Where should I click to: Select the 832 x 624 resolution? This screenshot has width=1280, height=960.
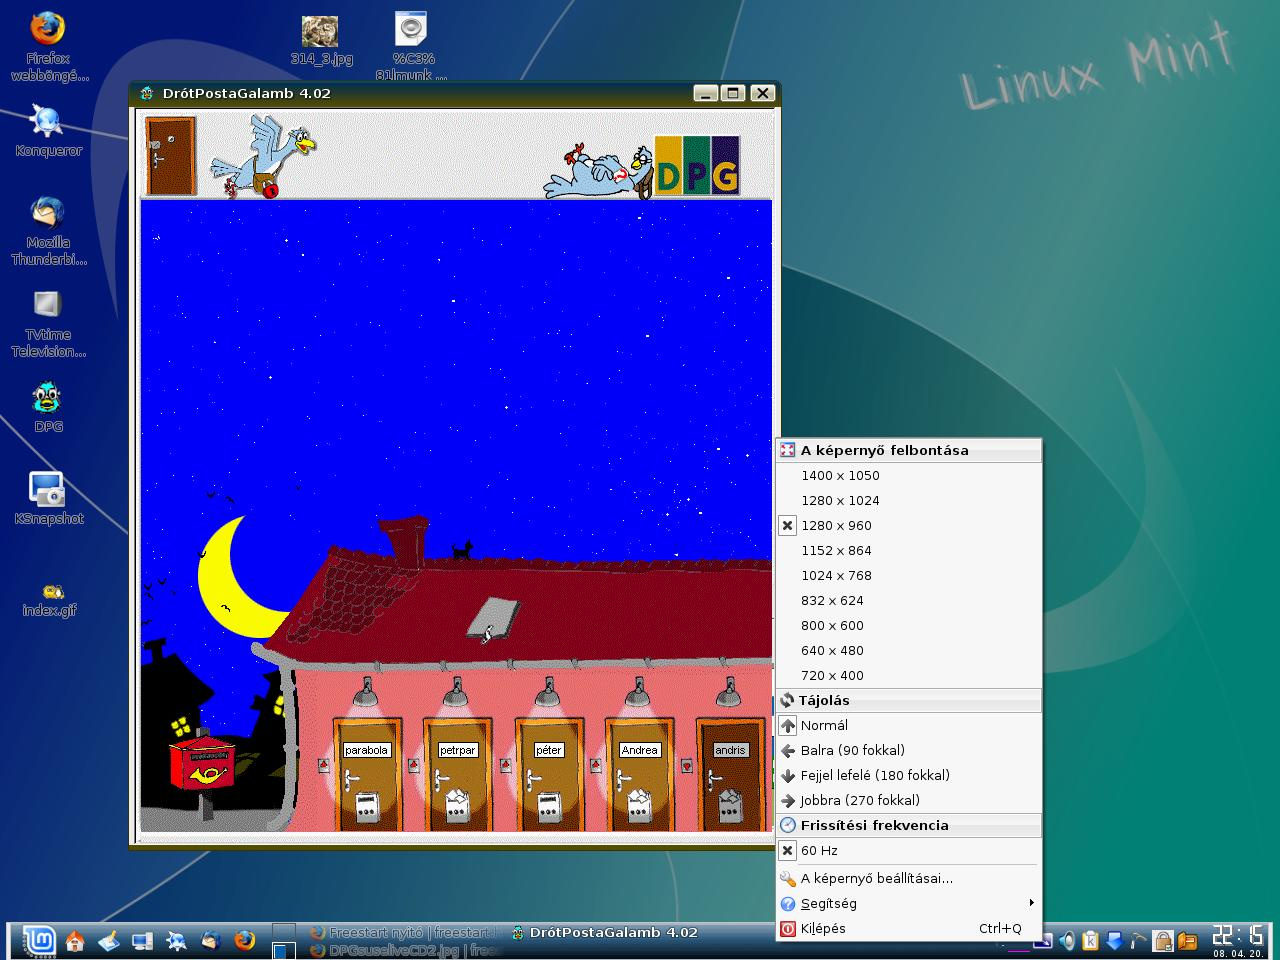tap(909, 601)
